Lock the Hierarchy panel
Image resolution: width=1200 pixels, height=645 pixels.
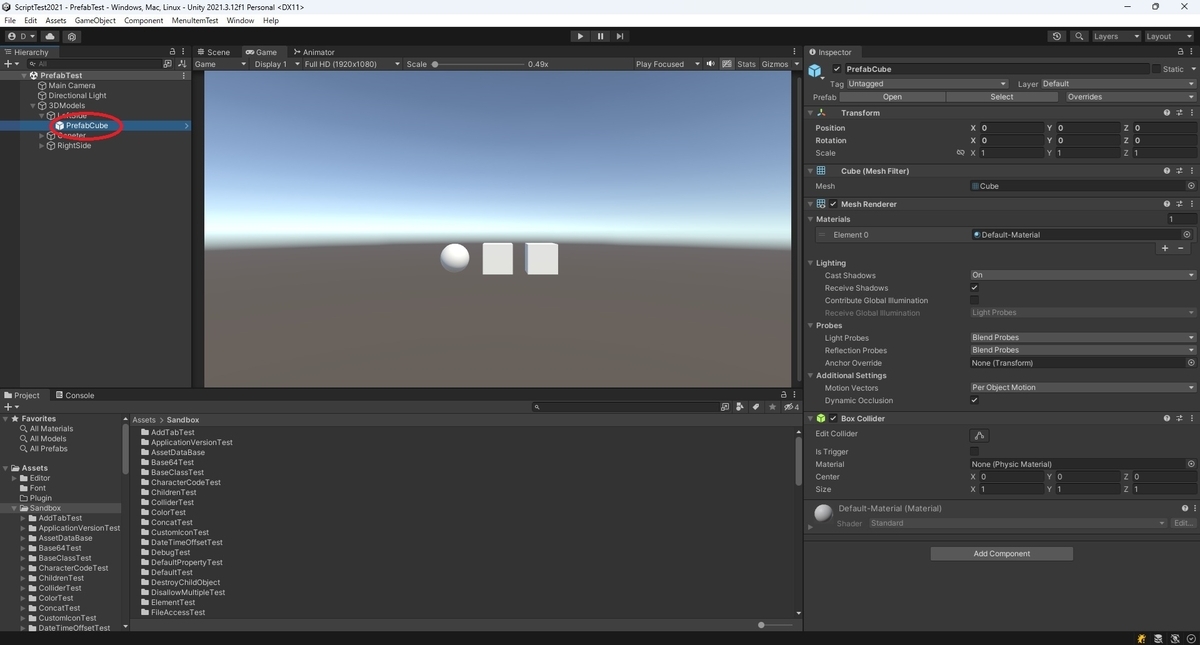[172, 52]
